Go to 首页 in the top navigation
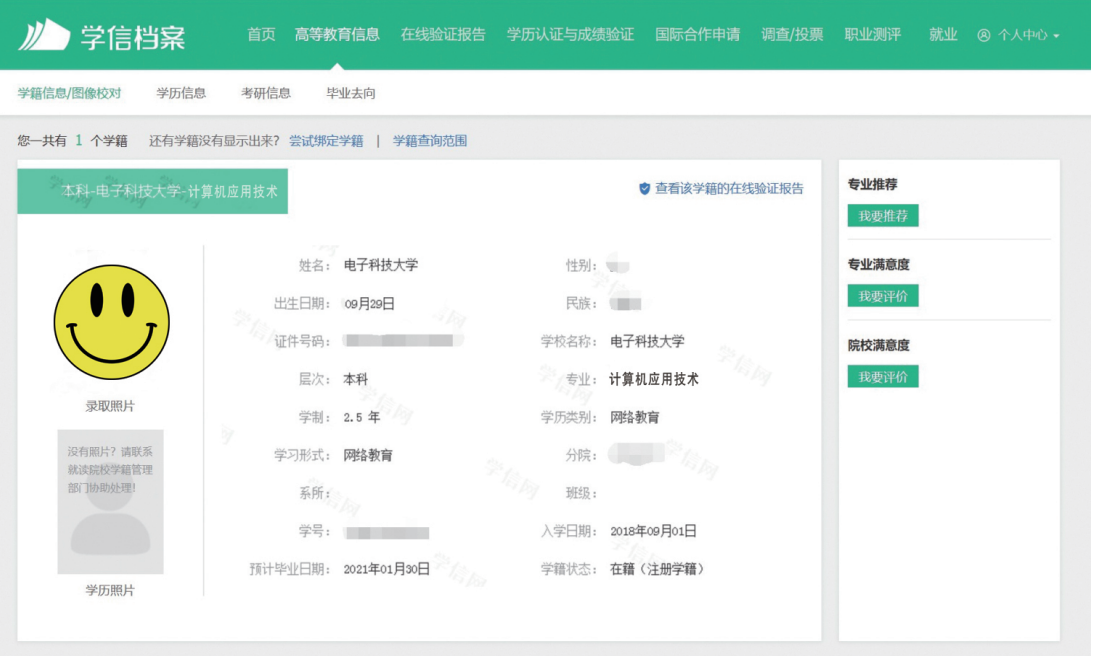 (x=261, y=34)
